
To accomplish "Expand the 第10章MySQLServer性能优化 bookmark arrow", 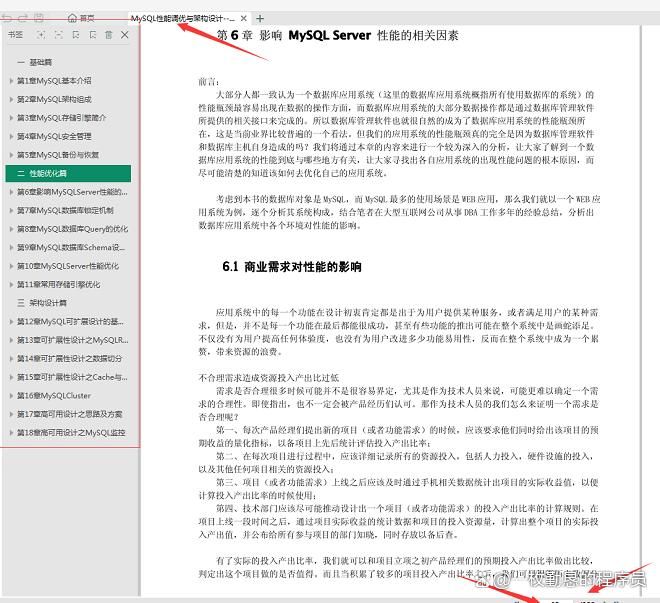I will (11, 266).
